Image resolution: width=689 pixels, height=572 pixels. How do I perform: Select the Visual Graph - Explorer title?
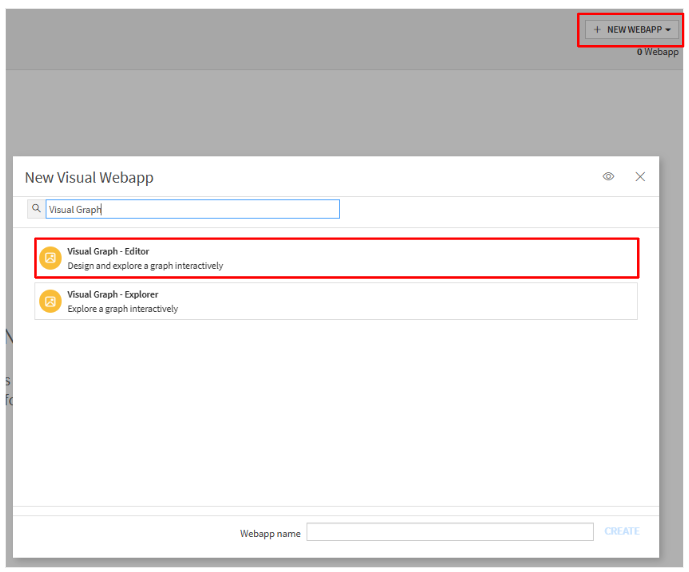(112, 295)
